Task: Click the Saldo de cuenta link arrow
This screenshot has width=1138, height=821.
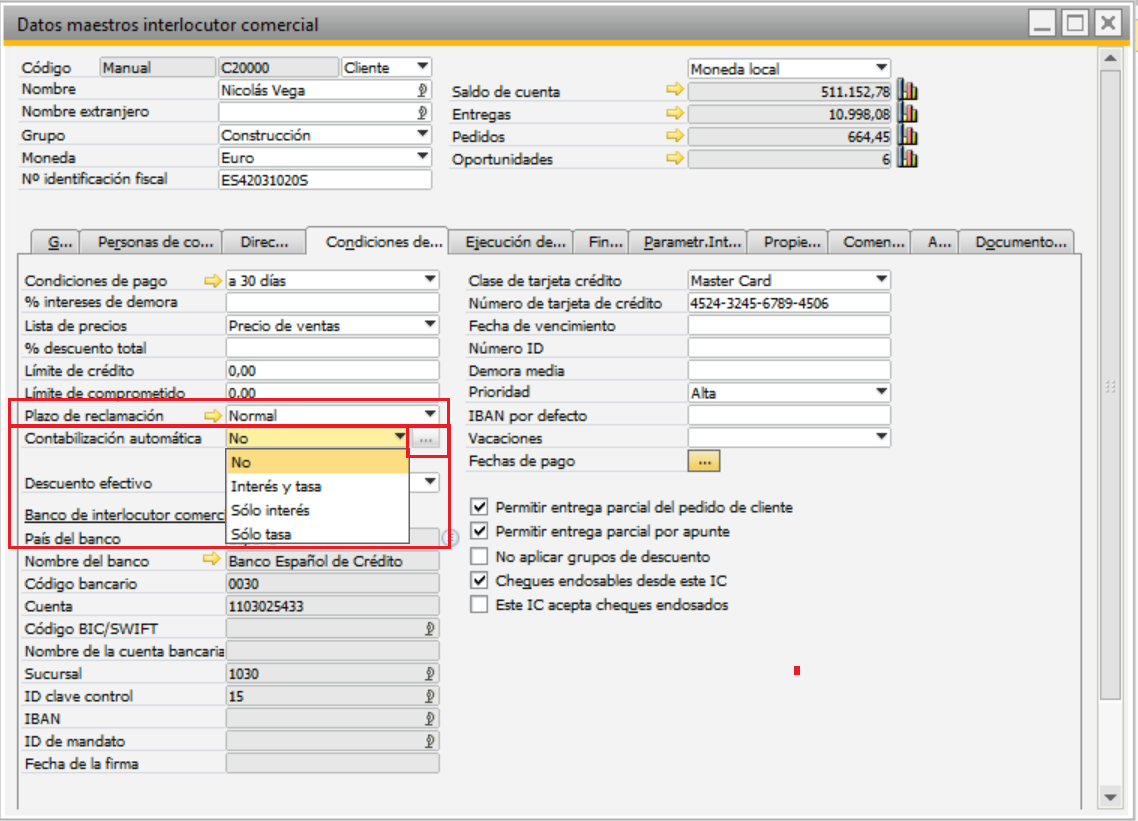Action: point(675,91)
